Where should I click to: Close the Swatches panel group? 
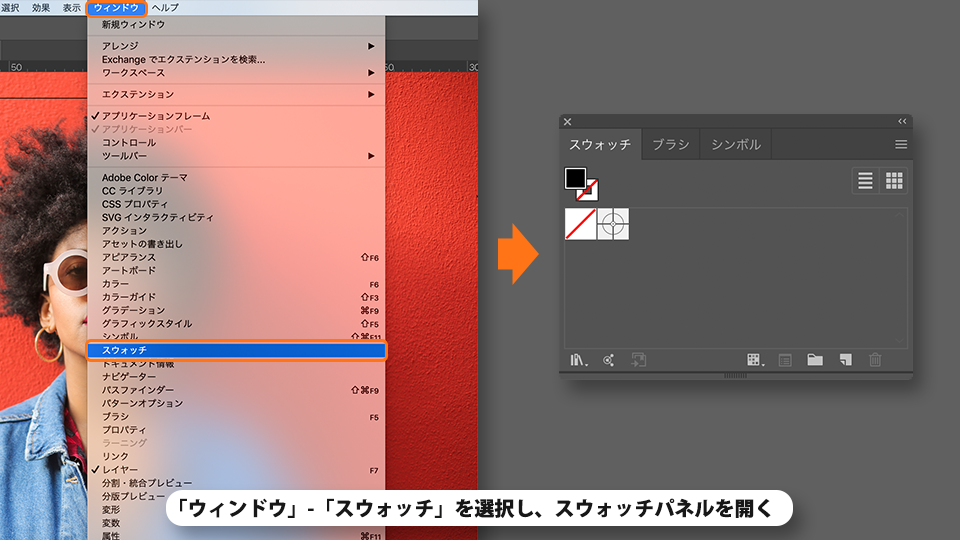(x=568, y=121)
